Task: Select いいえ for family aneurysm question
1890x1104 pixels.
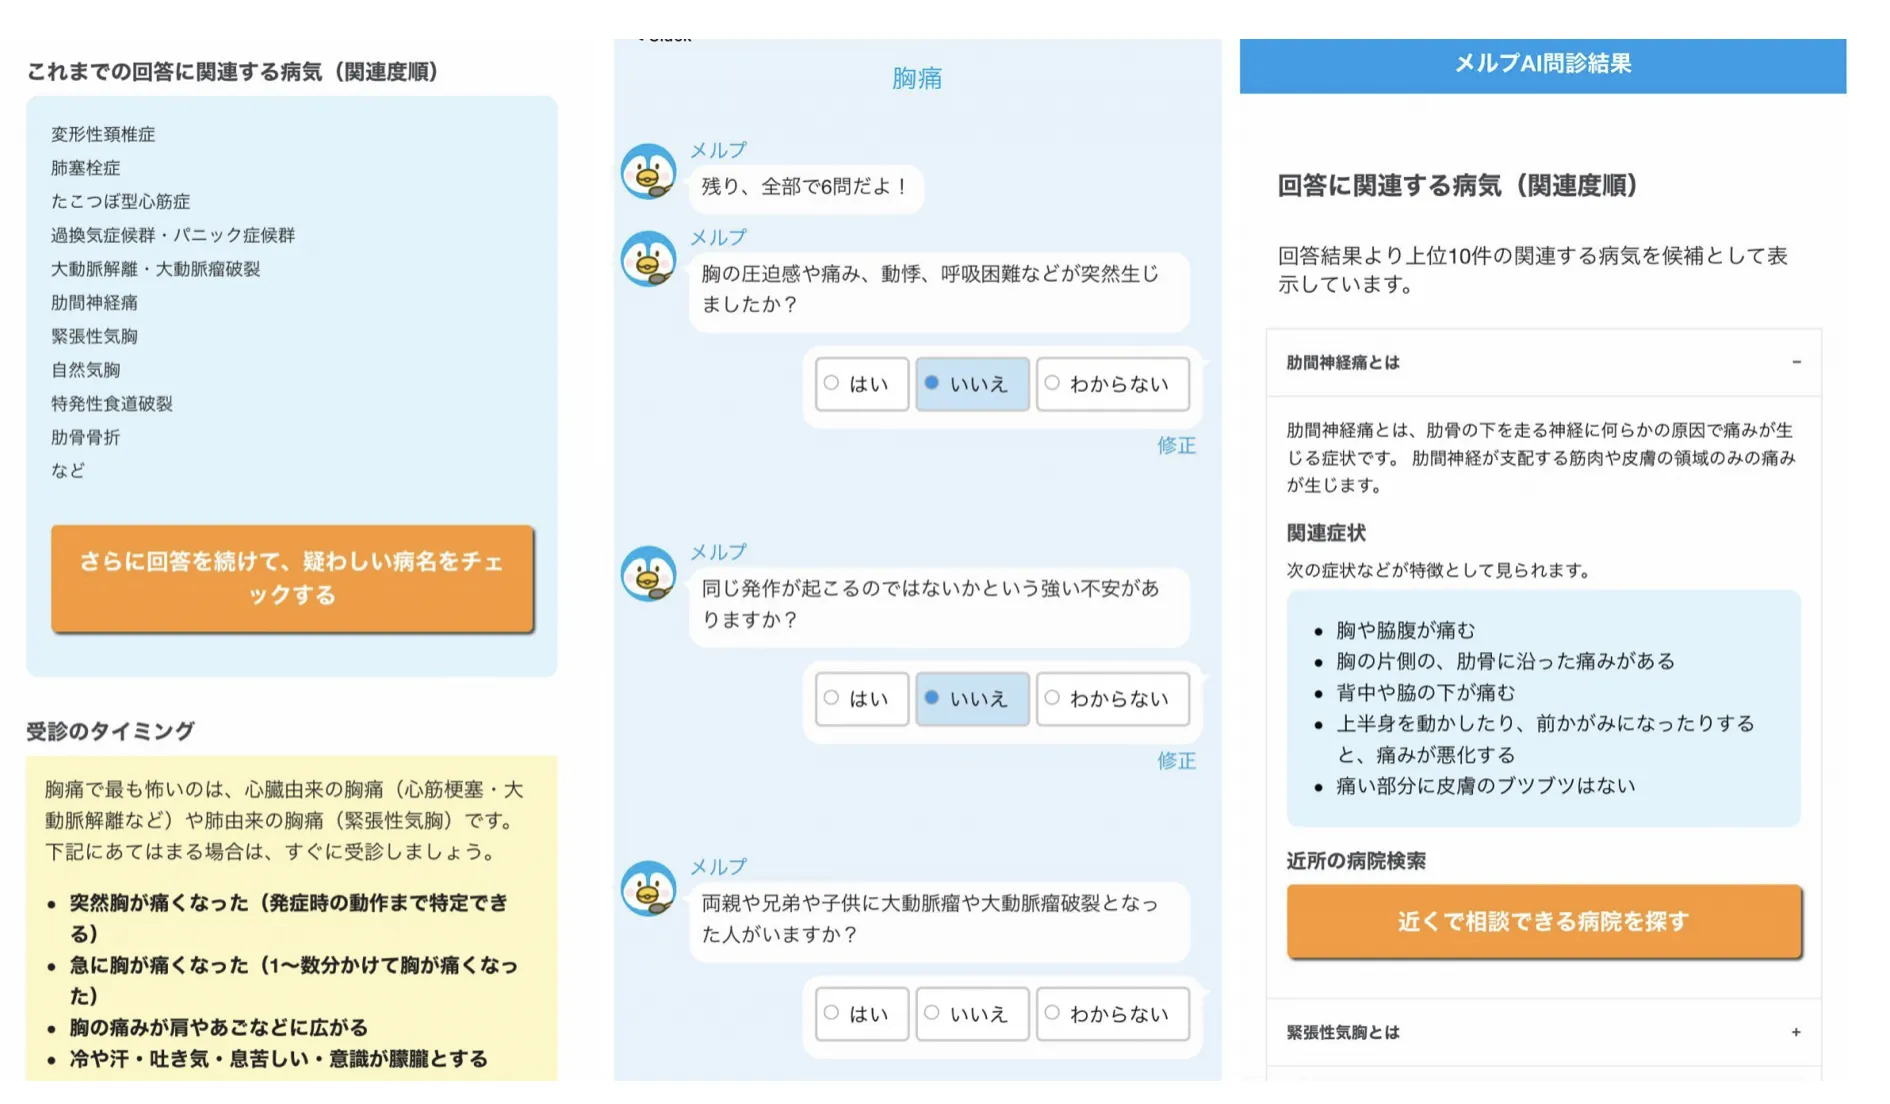Action: click(x=971, y=1013)
